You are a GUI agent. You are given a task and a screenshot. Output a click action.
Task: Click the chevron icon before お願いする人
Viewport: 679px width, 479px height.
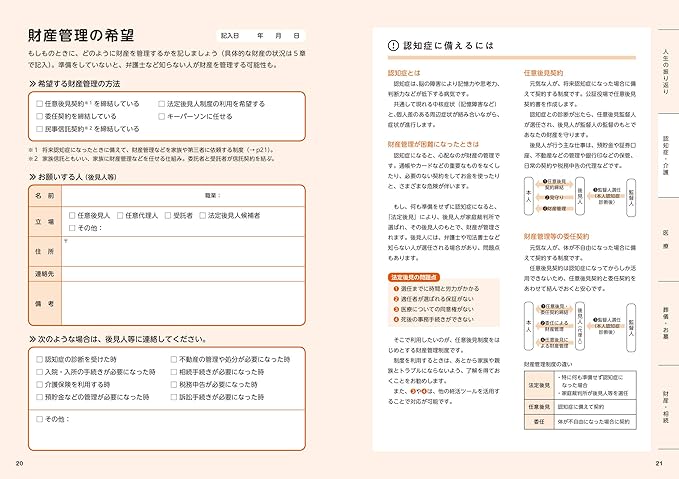pos(32,177)
